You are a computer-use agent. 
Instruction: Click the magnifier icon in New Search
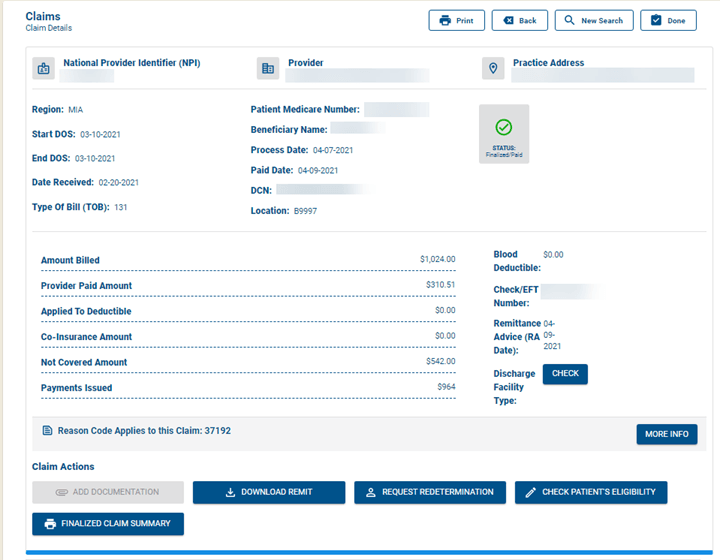point(569,21)
